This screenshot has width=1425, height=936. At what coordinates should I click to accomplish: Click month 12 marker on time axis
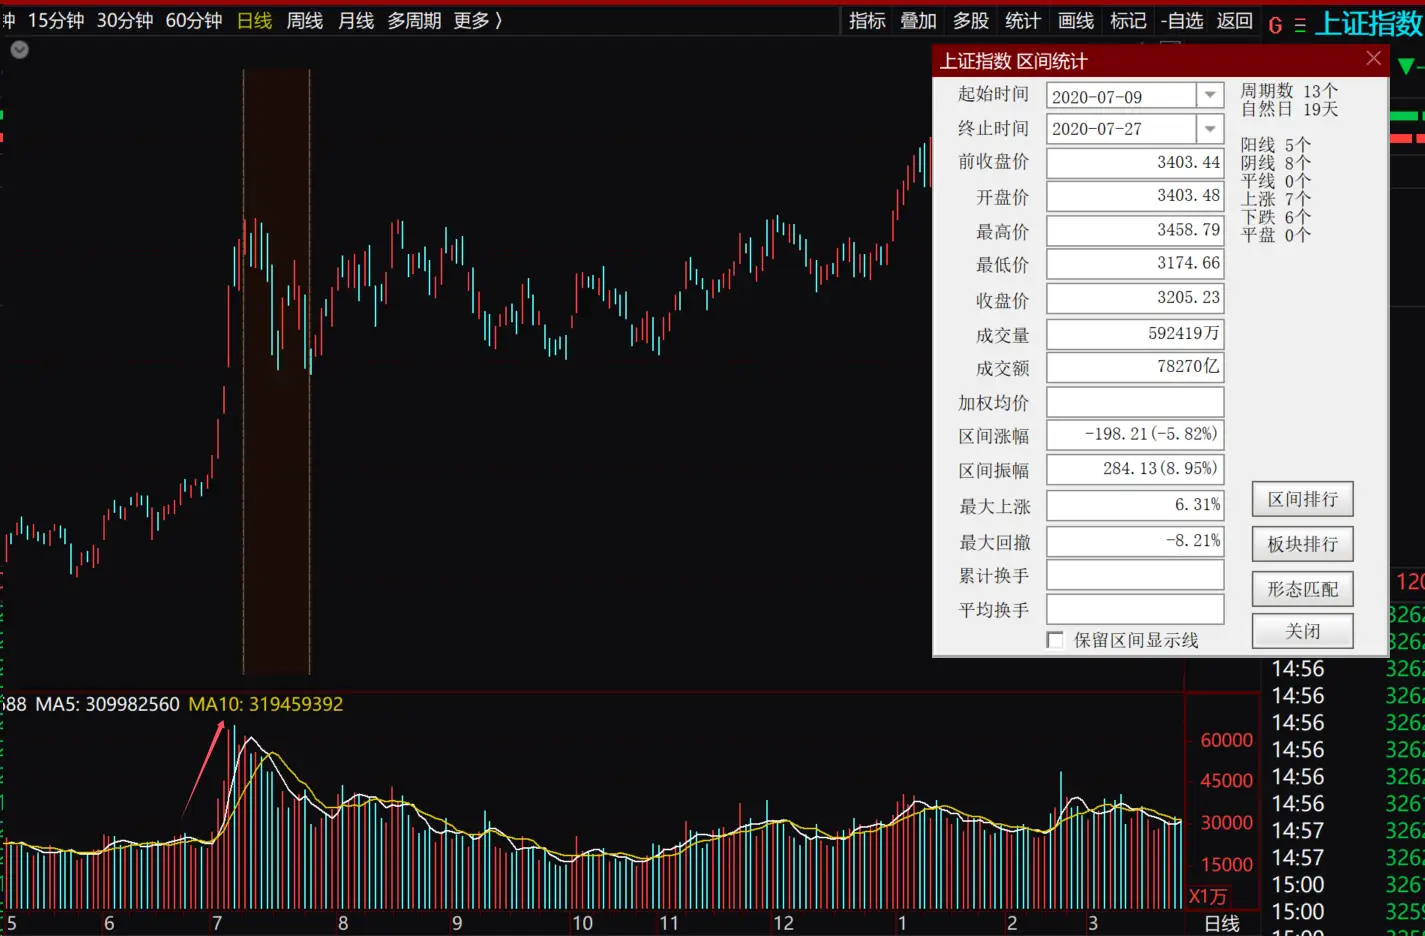pyautogui.click(x=784, y=923)
